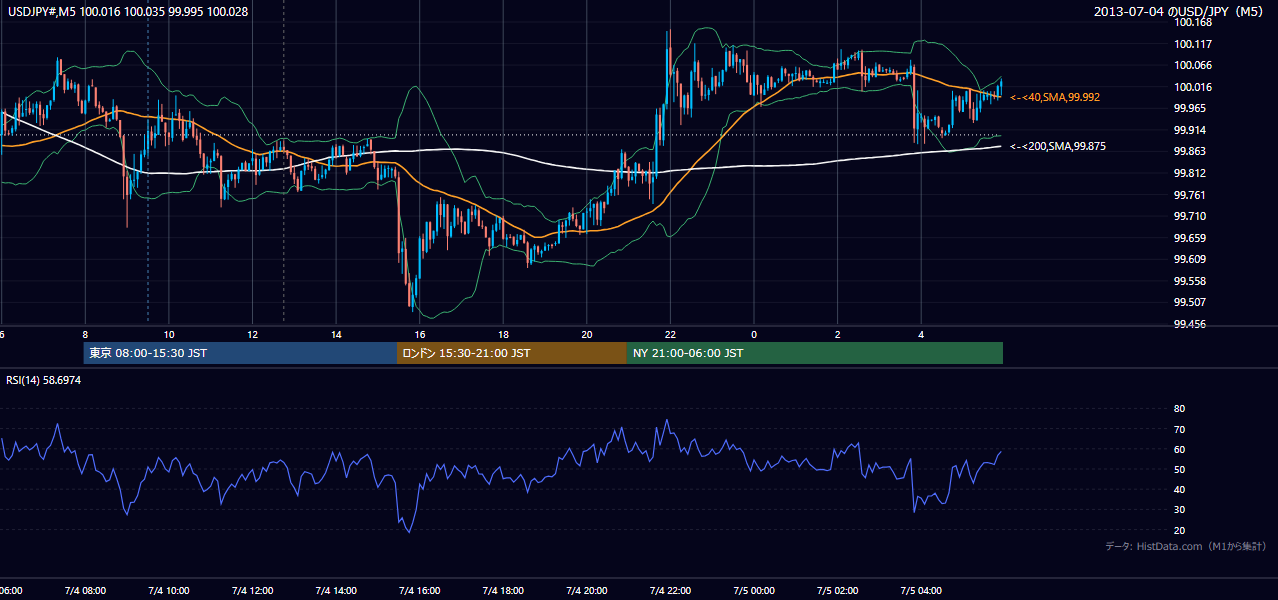Click the RSI(14) 58.6974 indicator label
This screenshot has width=1278, height=600.
(x=44, y=381)
